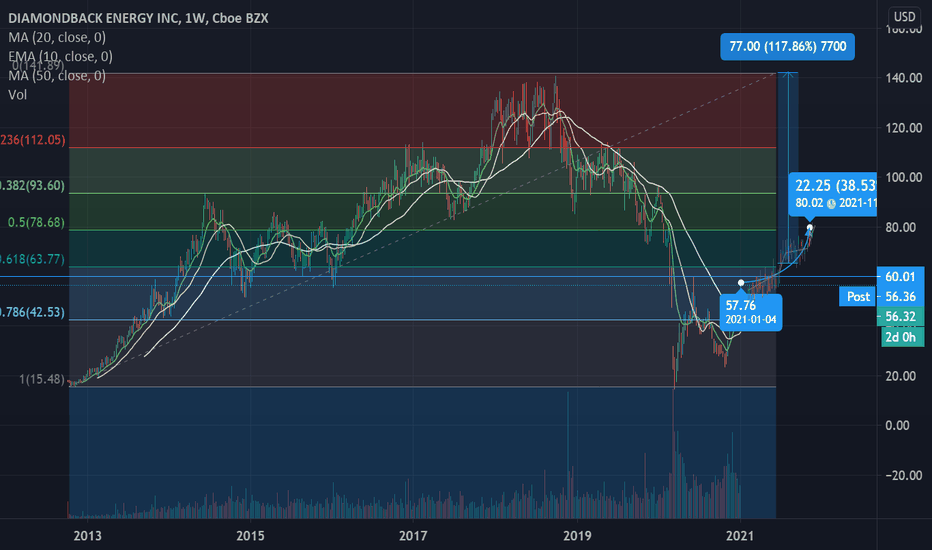Click the 2013 time axis label
The height and width of the screenshot is (550, 932).
[x=87, y=536]
